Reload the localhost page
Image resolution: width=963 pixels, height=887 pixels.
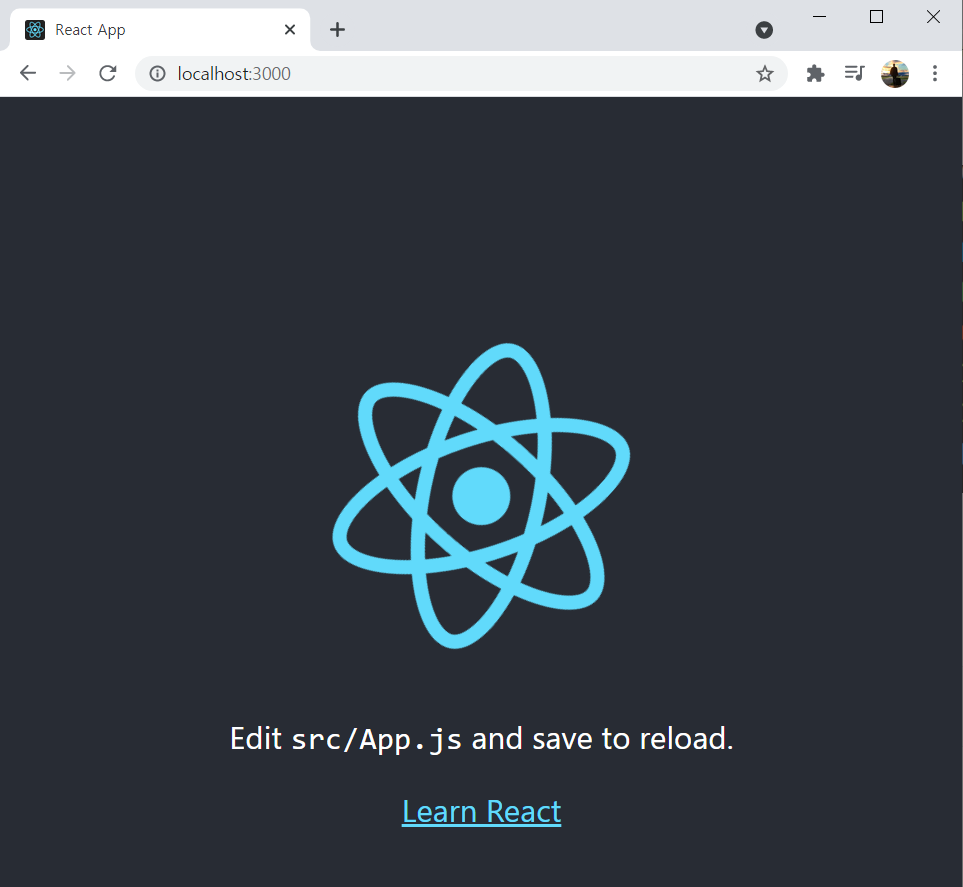[x=108, y=74]
